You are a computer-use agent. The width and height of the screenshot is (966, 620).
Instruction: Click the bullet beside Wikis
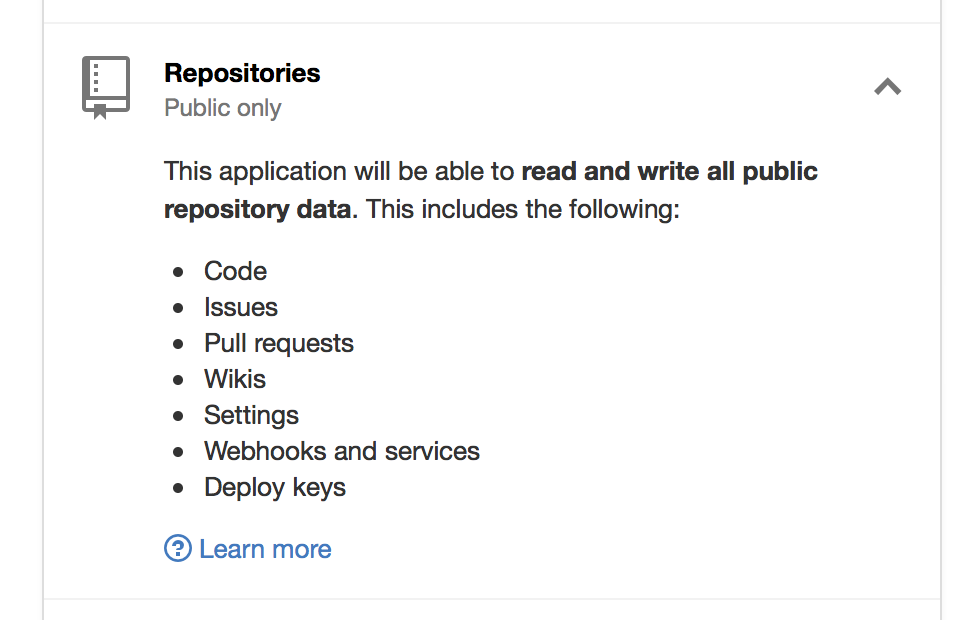[178, 380]
